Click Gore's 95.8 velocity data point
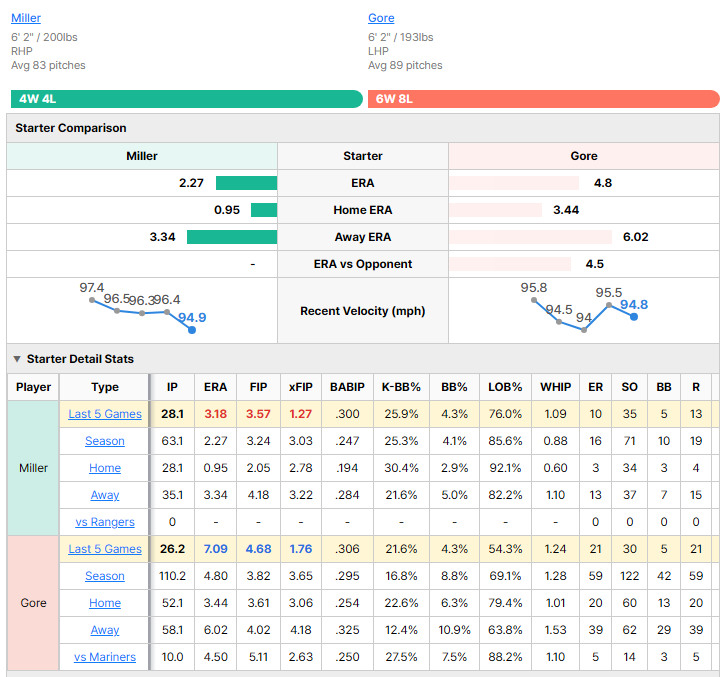 click(534, 300)
